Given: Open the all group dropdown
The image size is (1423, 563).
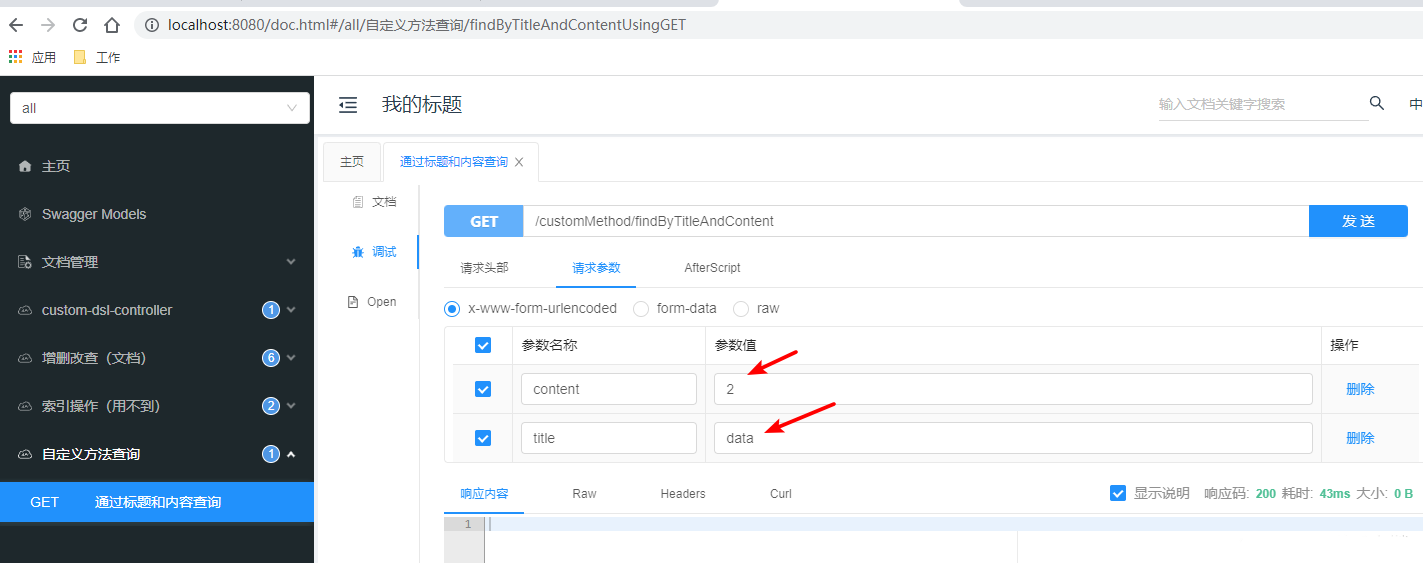Looking at the screenshot, I should tap(160, 108).
